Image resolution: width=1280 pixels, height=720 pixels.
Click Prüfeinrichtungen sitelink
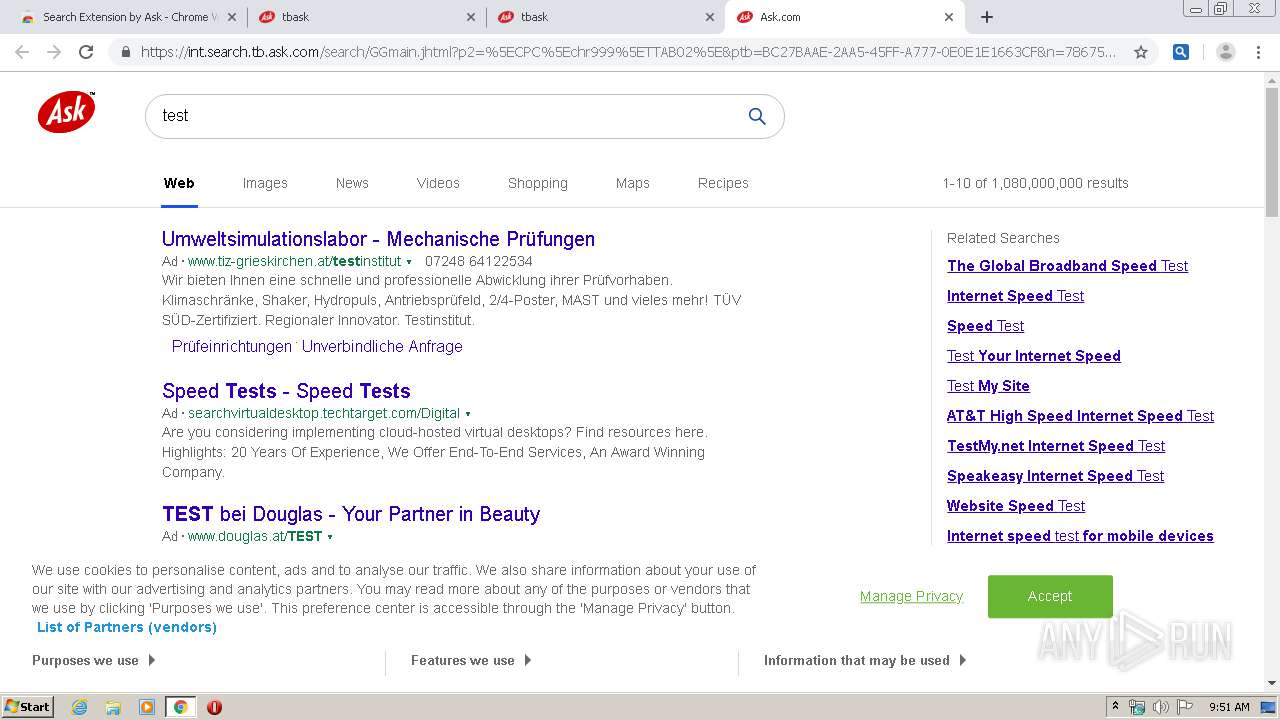tap(231, 346)
